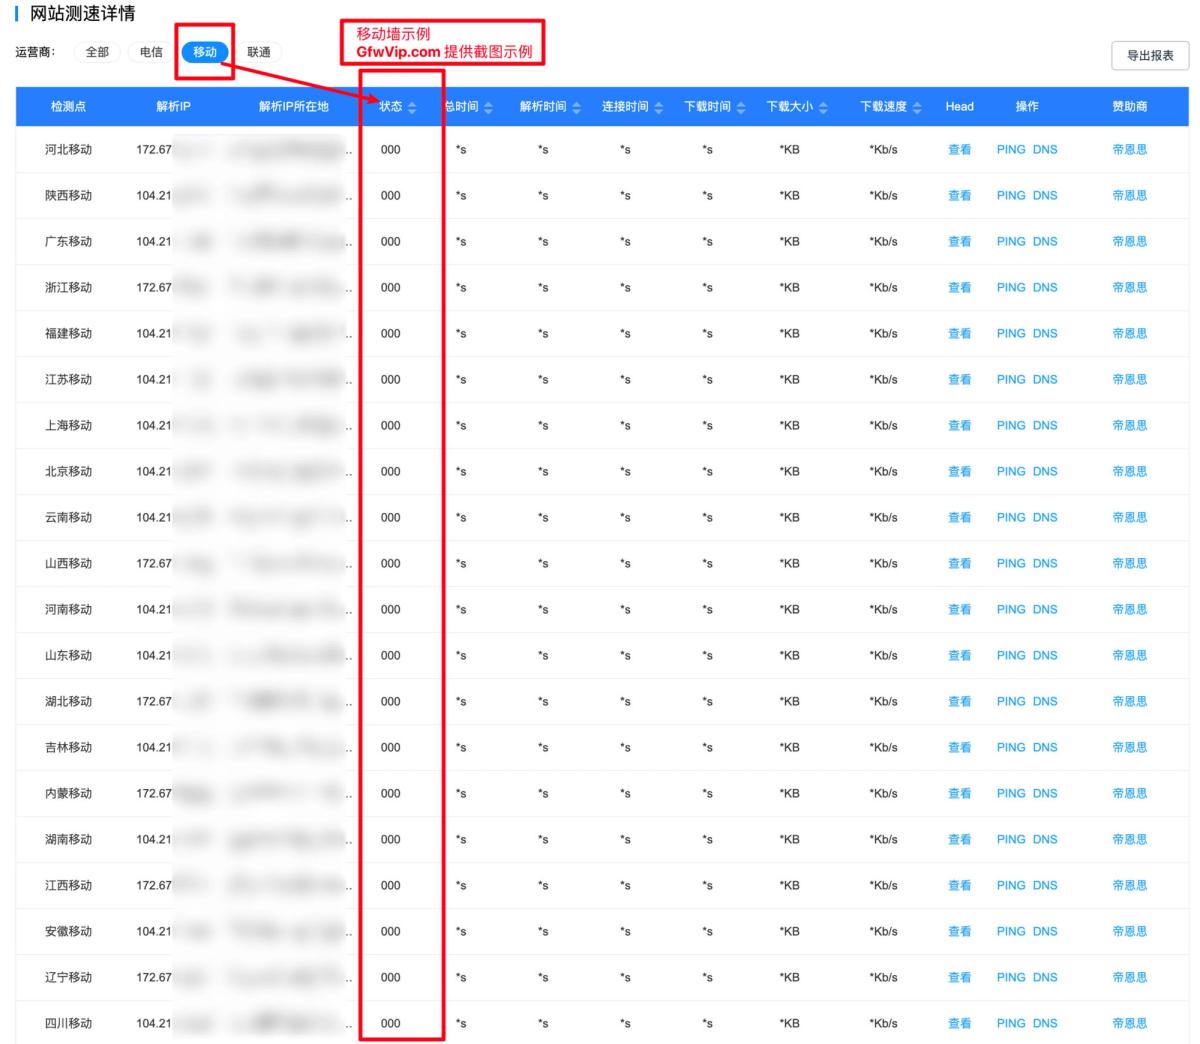Open 查看 link for 山东移动
Screen dimensions: 1200x1044
[x=959, y=656]
